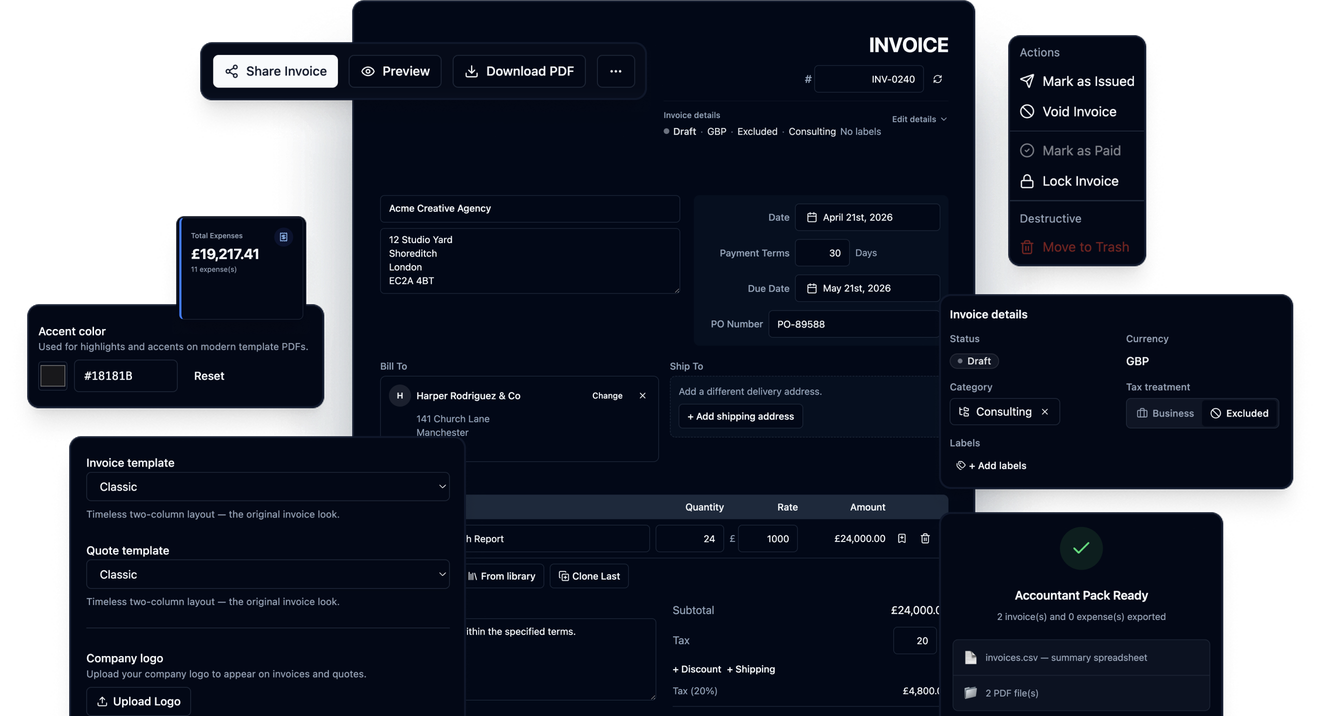Screen dimensions: 1320x716
Task: Click the From library button
Action: pyautogui.click(x=502, y=576)
